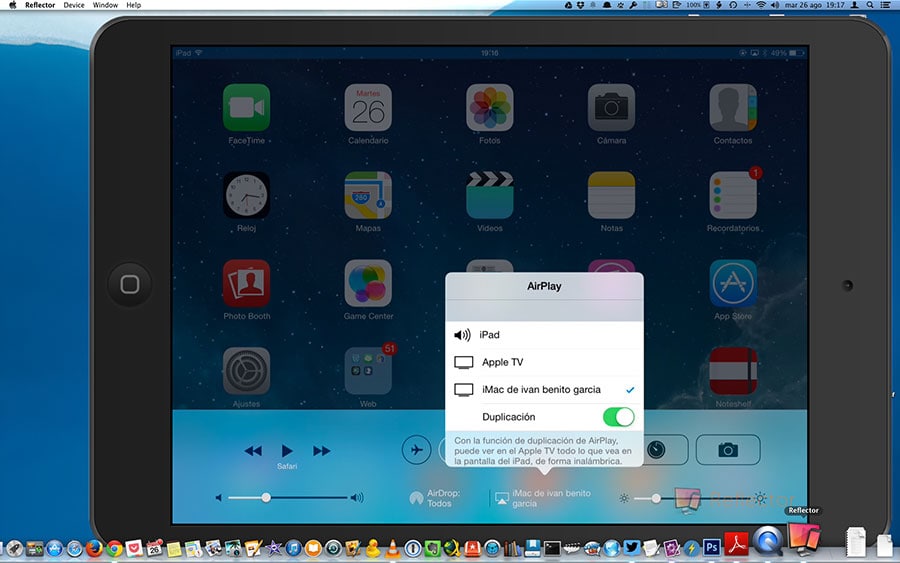Open VLC from the Dock
The width and height of the screenshot is (900, 563).
(x=392, y=549)
